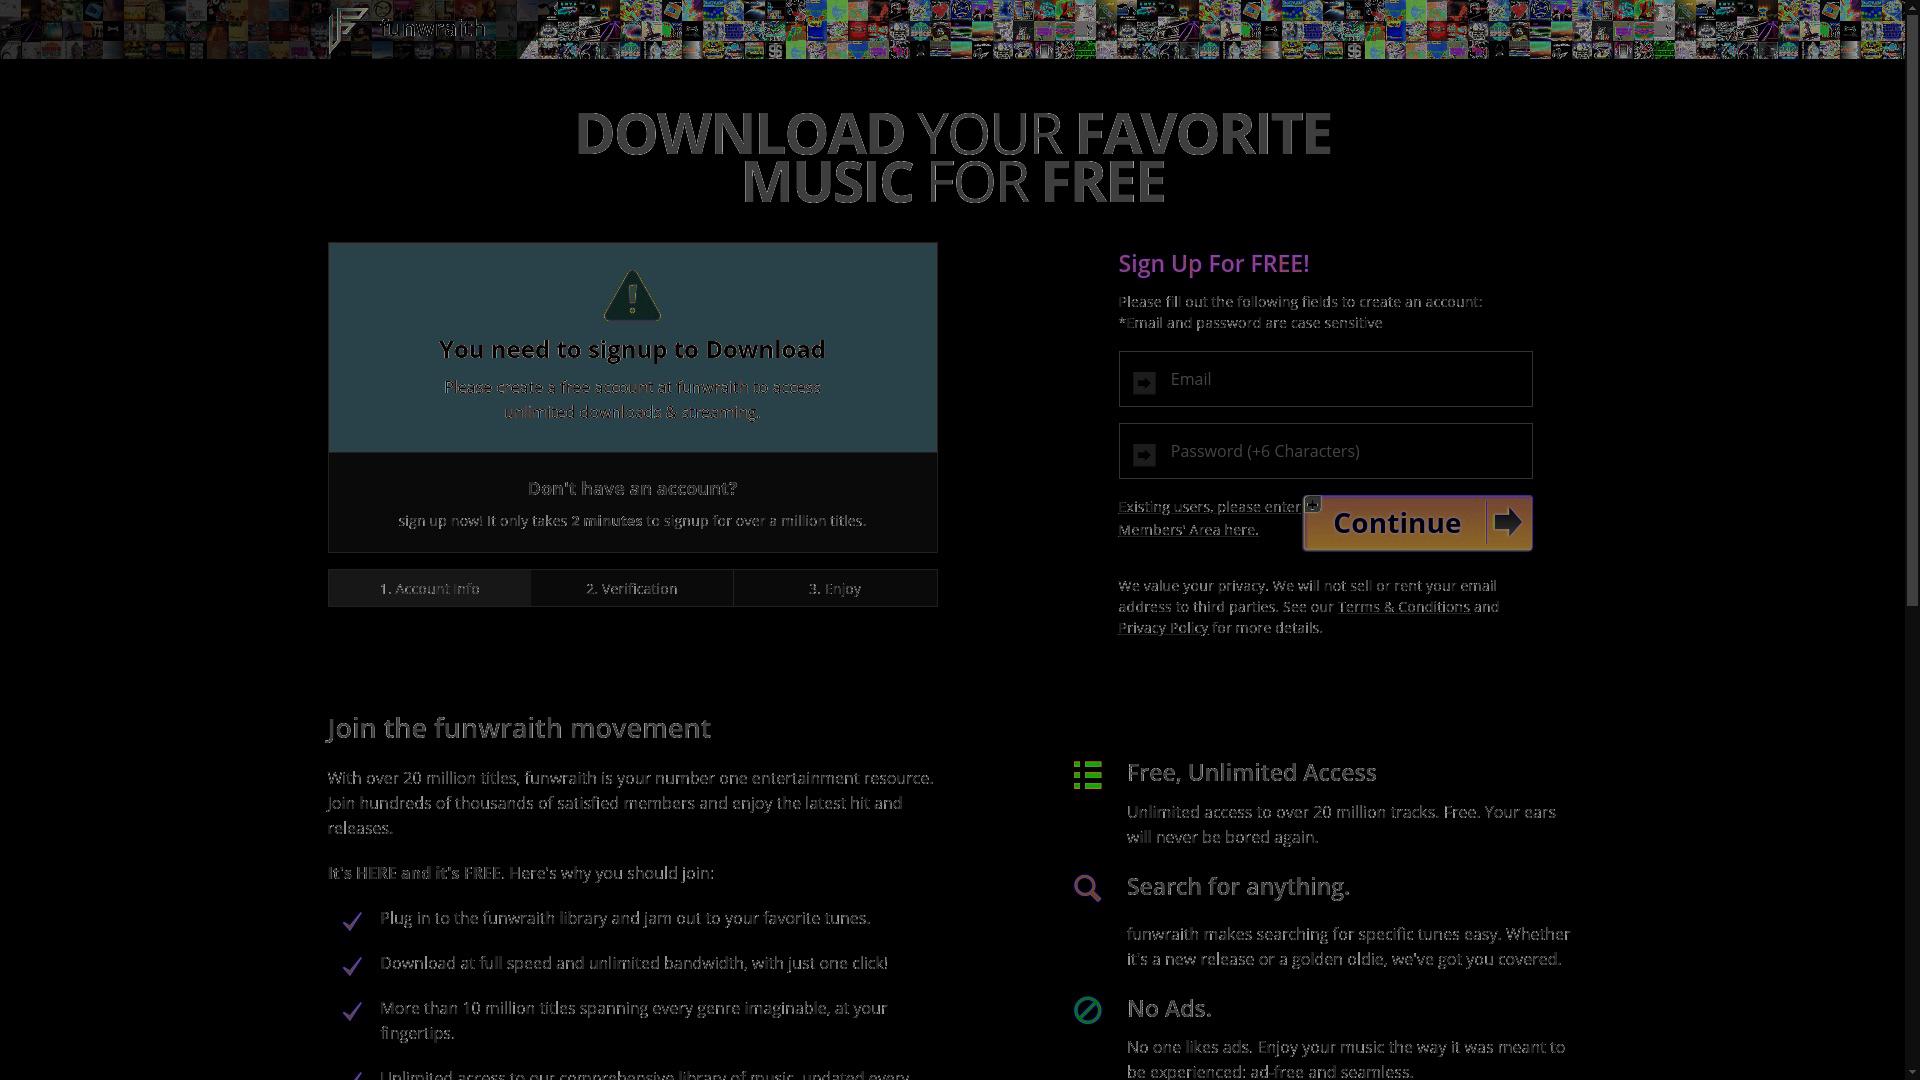Image resolution: width=1920 pixels, height=1080 pixels.
Task: Click the warning triangle icon
Action: tap(632, 296)
